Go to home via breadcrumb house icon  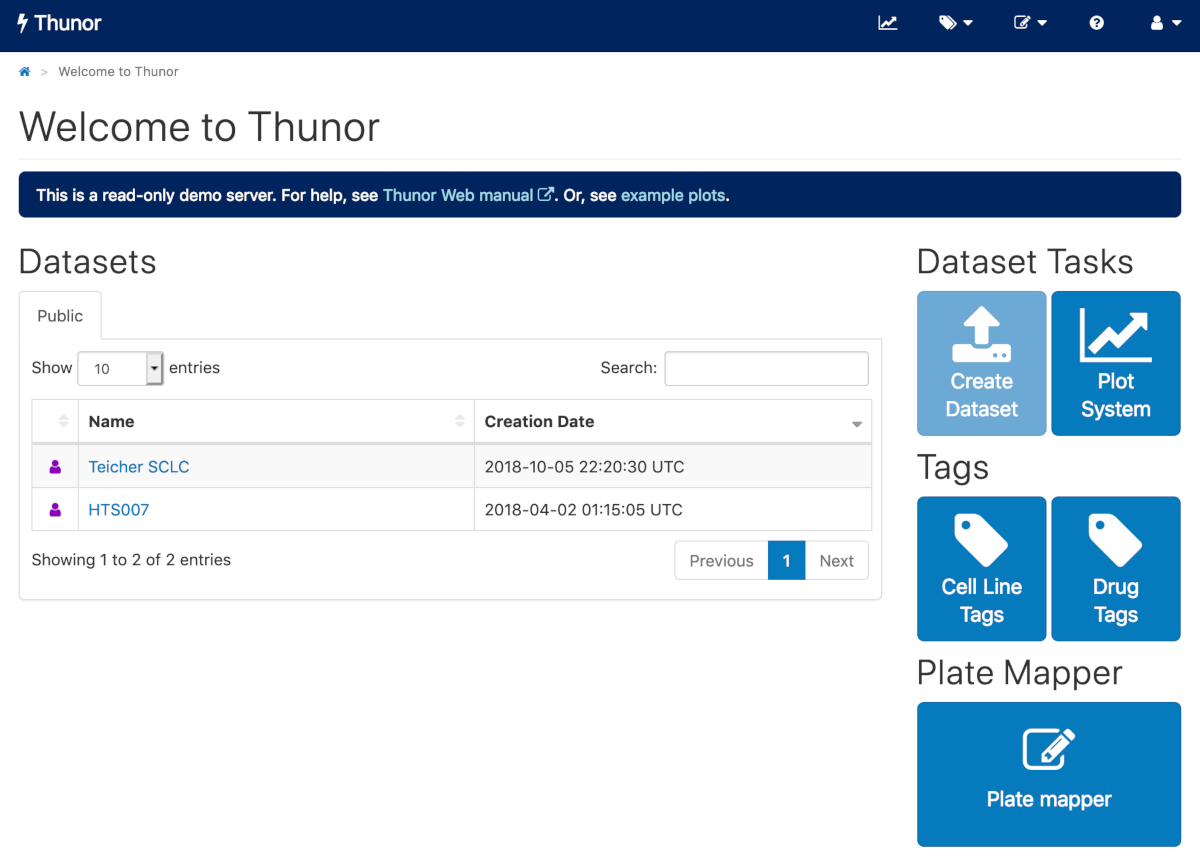coord(25,72)
